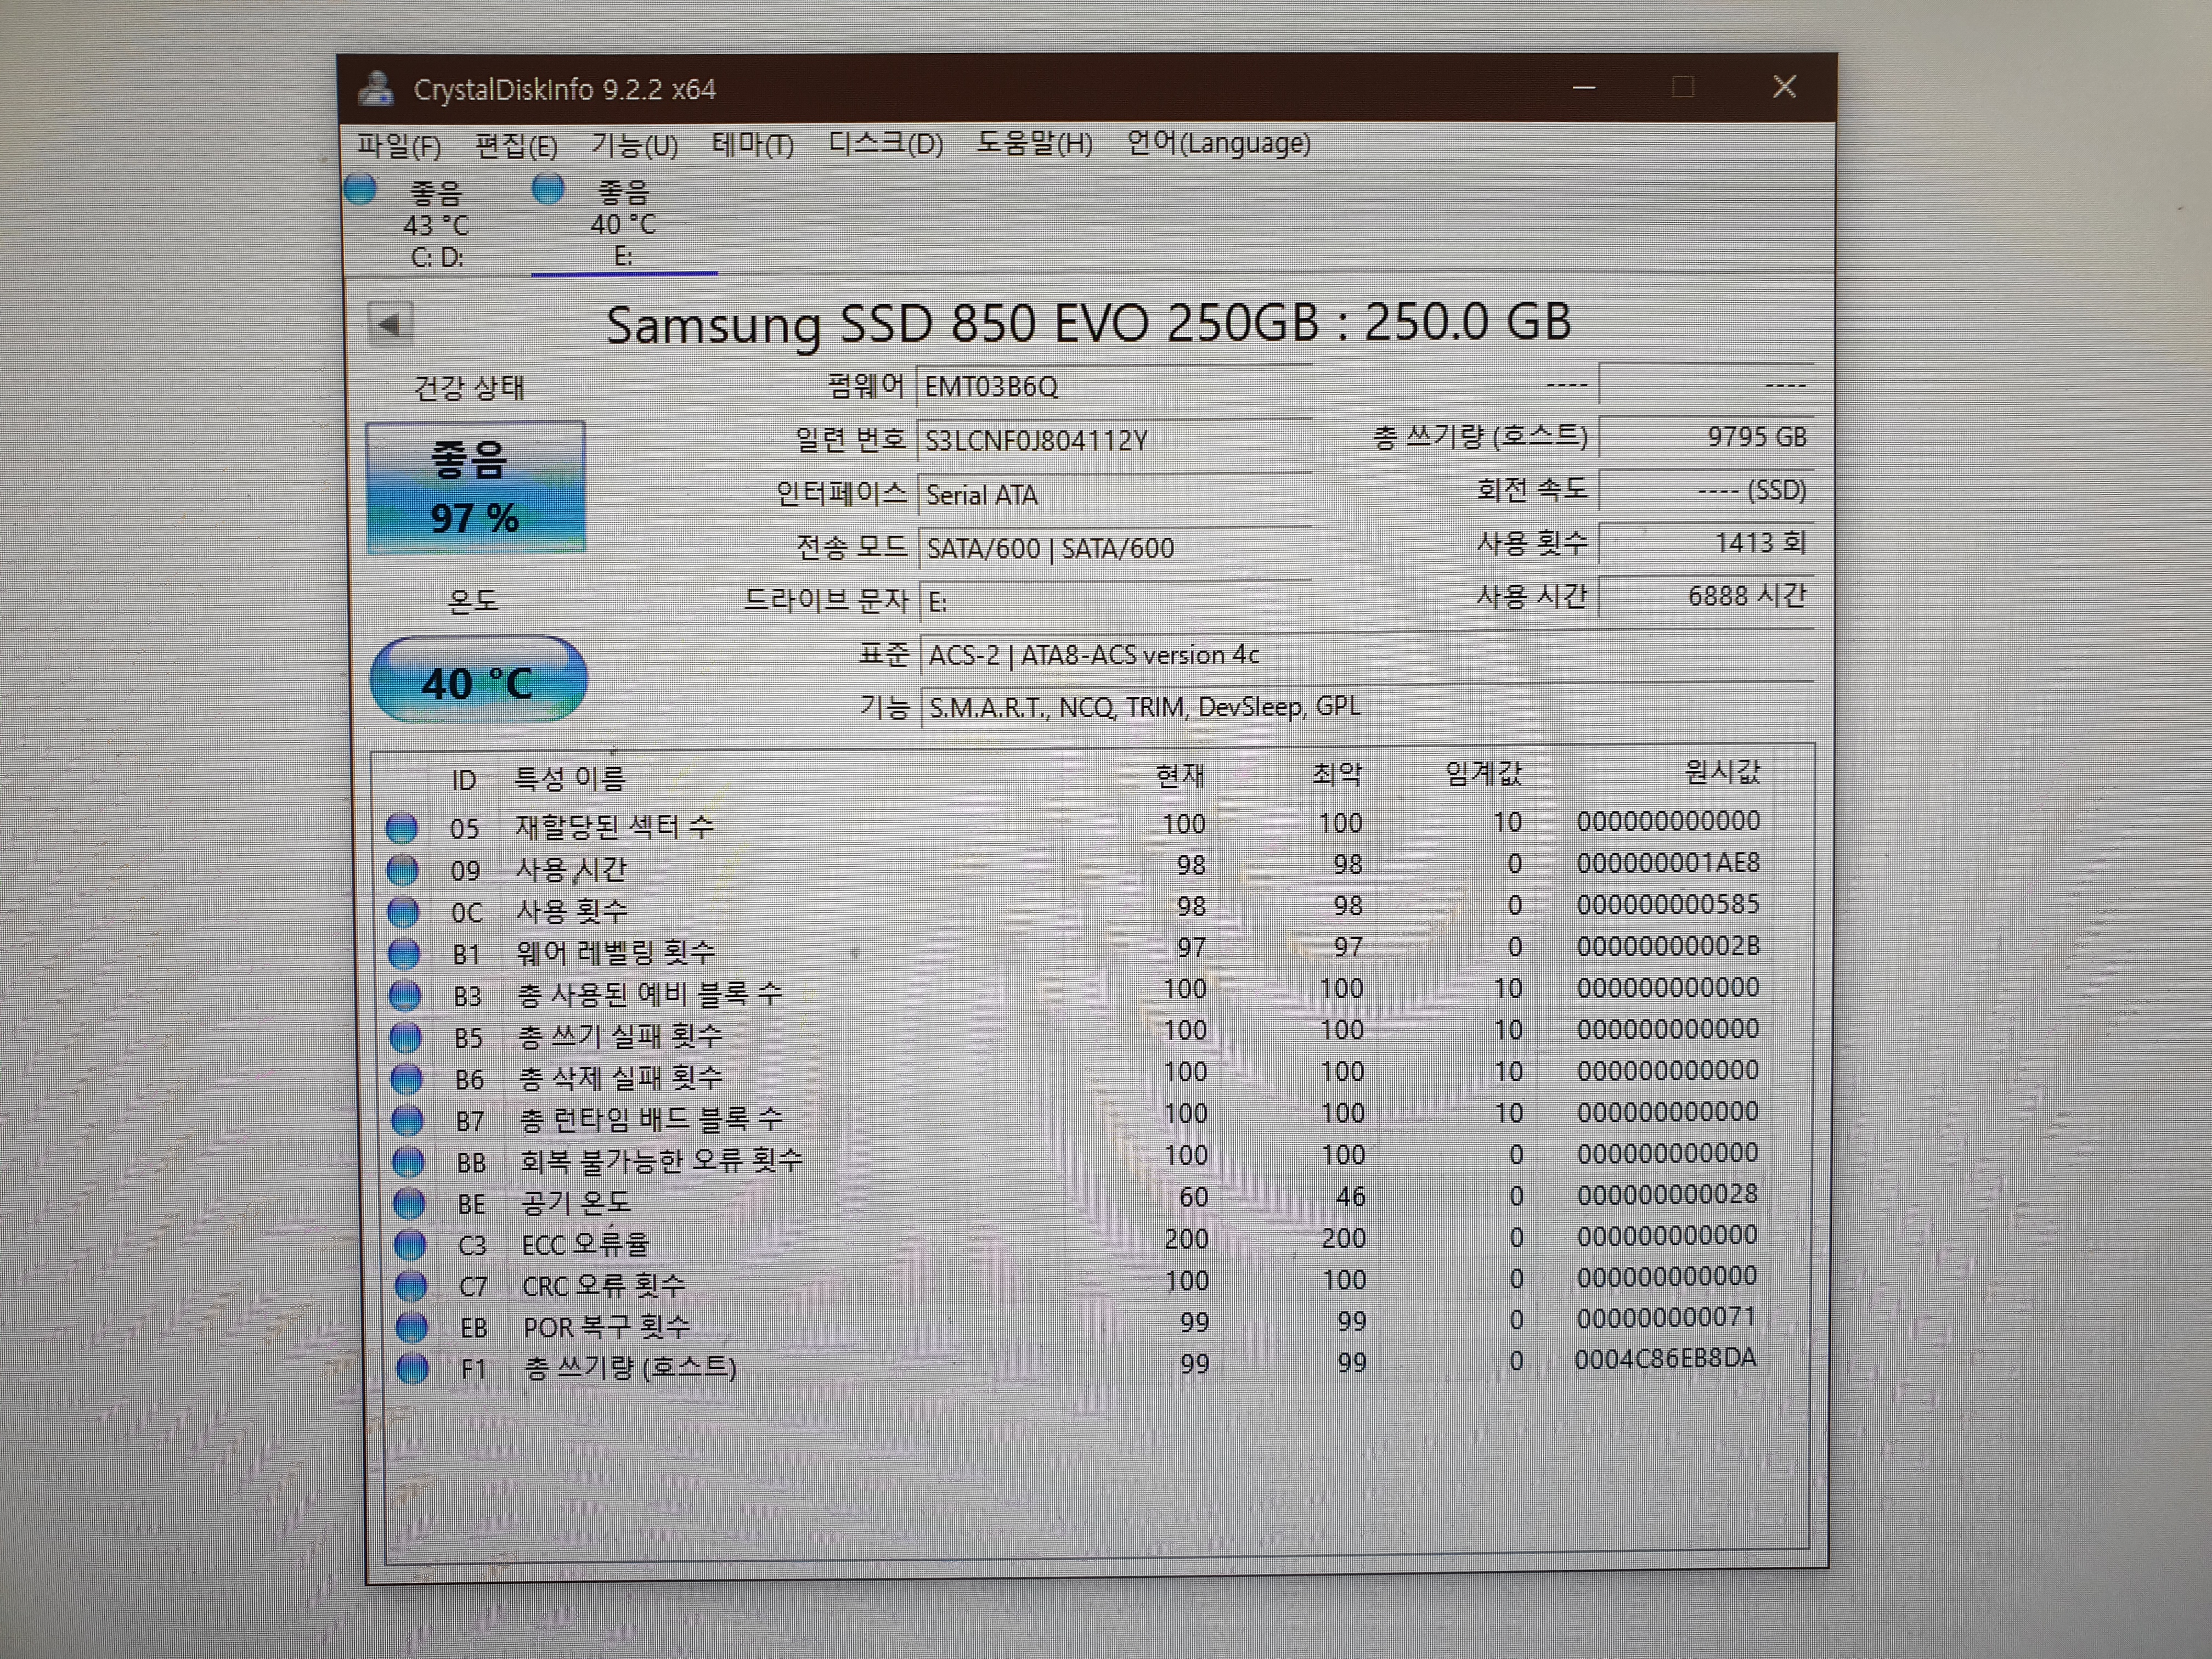Image resolution: width=2212 pixels, height=1659 pixels.
Task: Click raw value 0004C86EB8DA
Action: point(1665,1358)
